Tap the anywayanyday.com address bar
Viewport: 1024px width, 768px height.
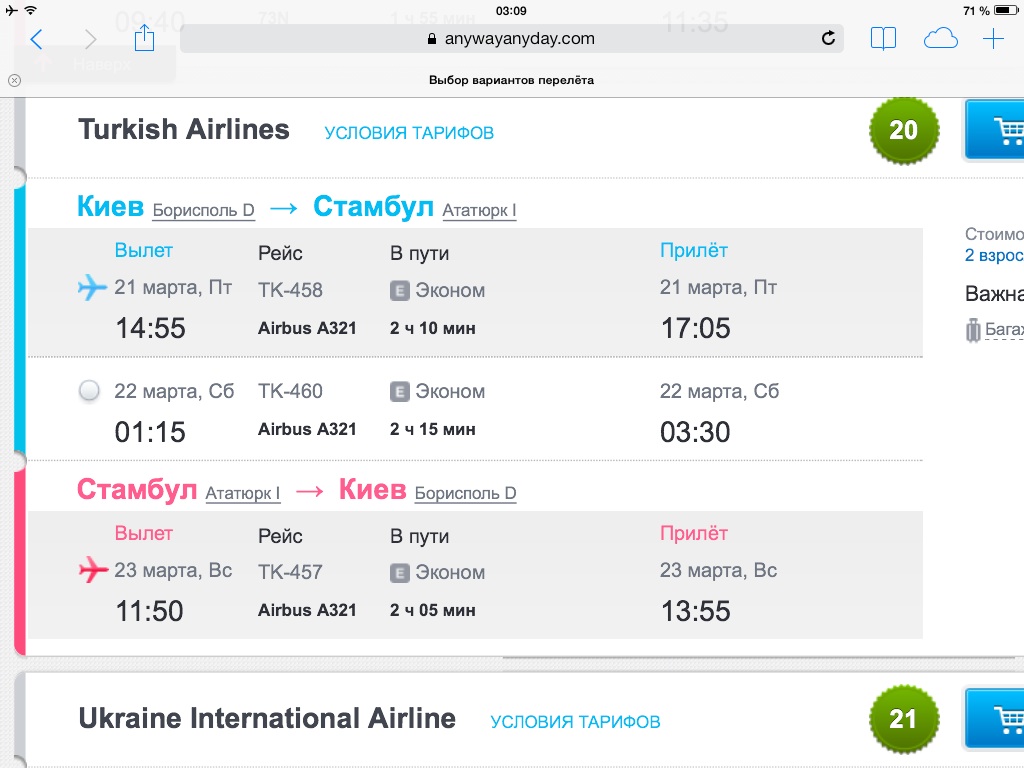click(x=510, y=39)
